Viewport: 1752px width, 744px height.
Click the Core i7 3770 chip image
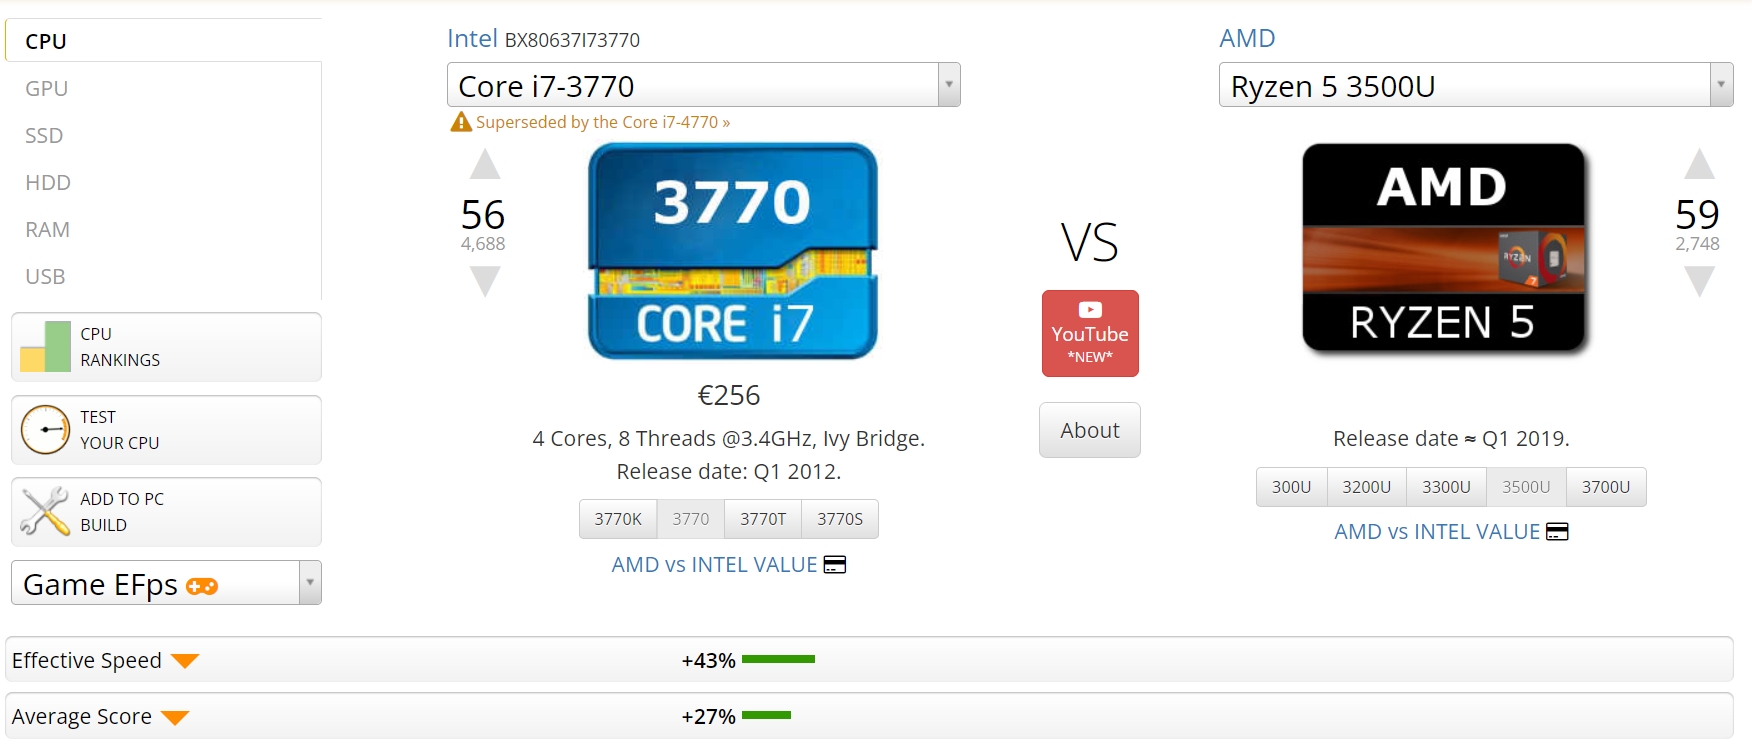point(733,251)
